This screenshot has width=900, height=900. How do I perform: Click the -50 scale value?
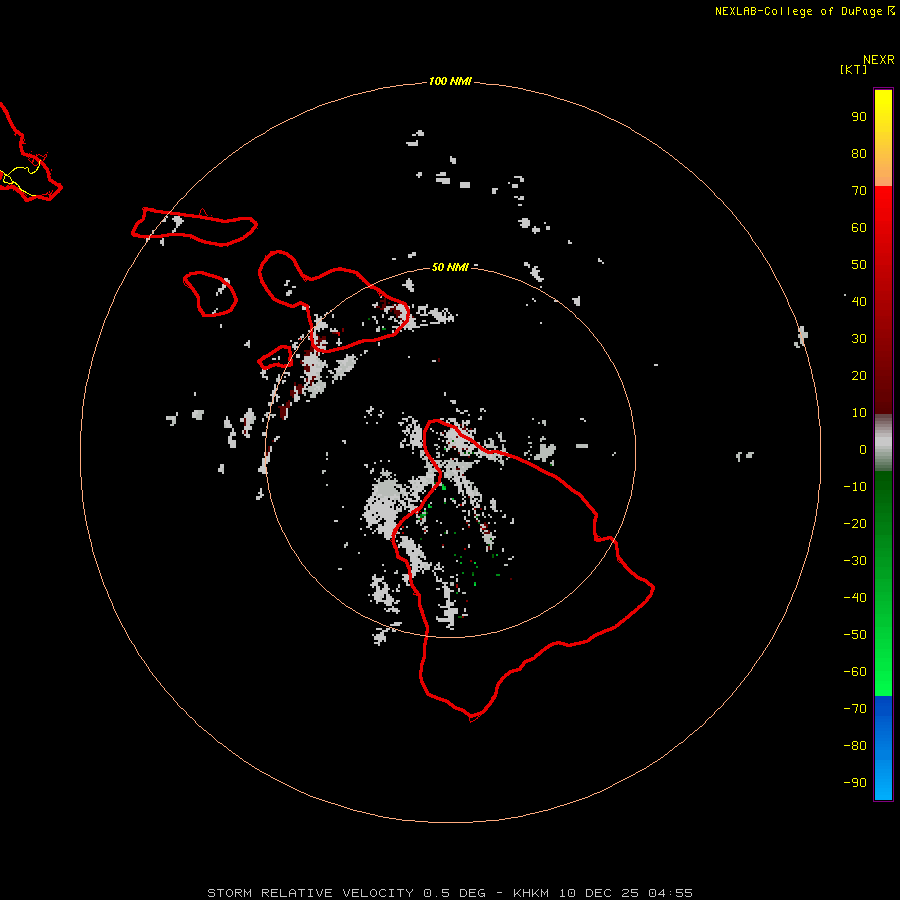point(855,635)
